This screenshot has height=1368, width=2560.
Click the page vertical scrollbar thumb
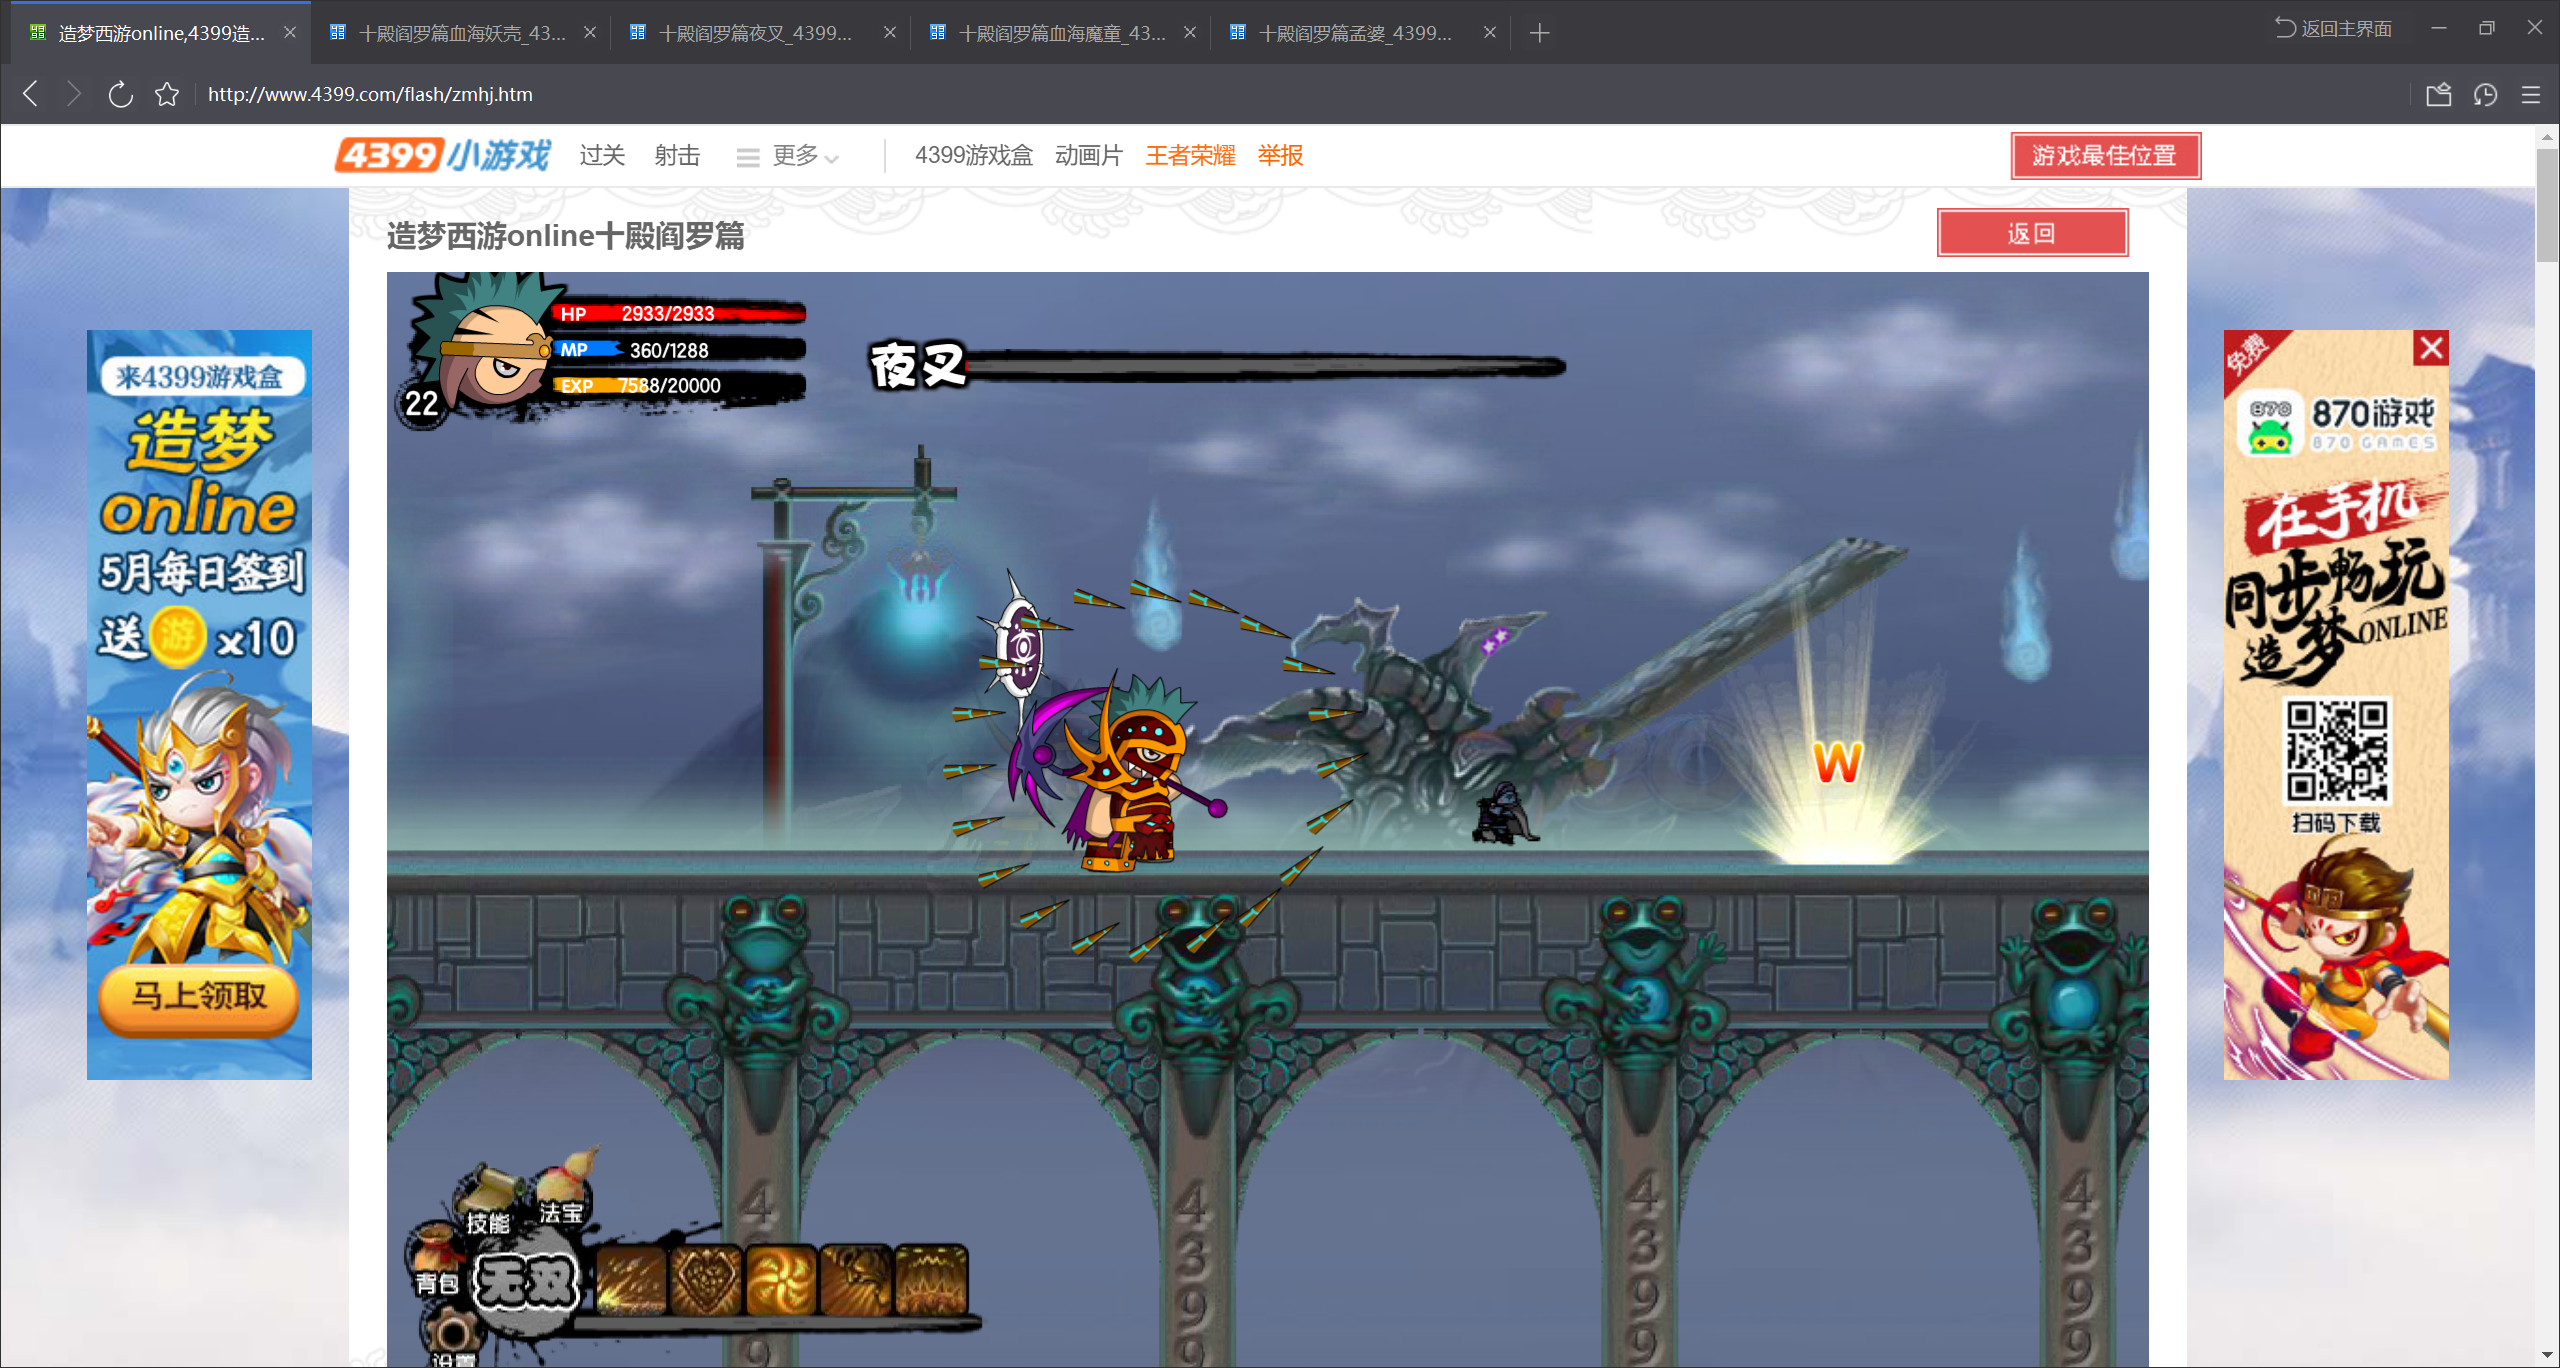(2546, 205)
